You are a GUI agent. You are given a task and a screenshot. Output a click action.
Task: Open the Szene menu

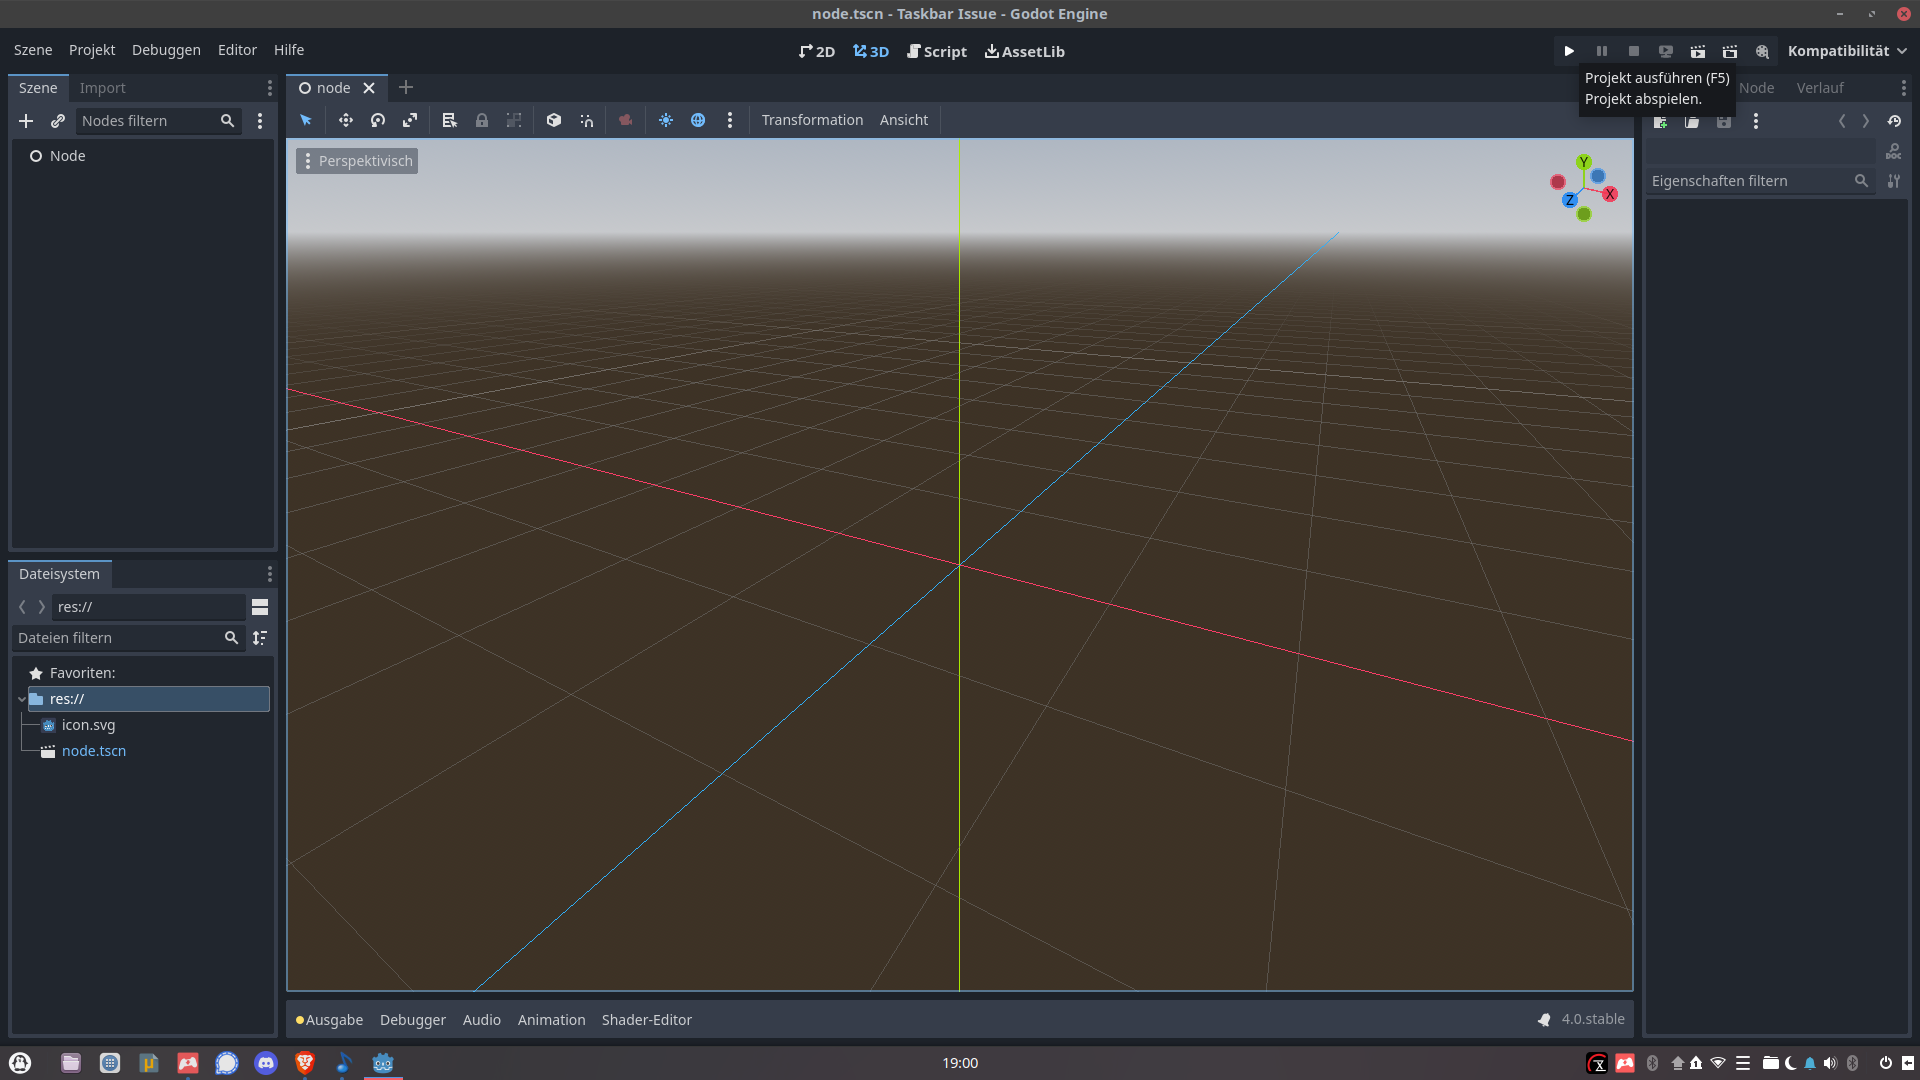[32, 49]
